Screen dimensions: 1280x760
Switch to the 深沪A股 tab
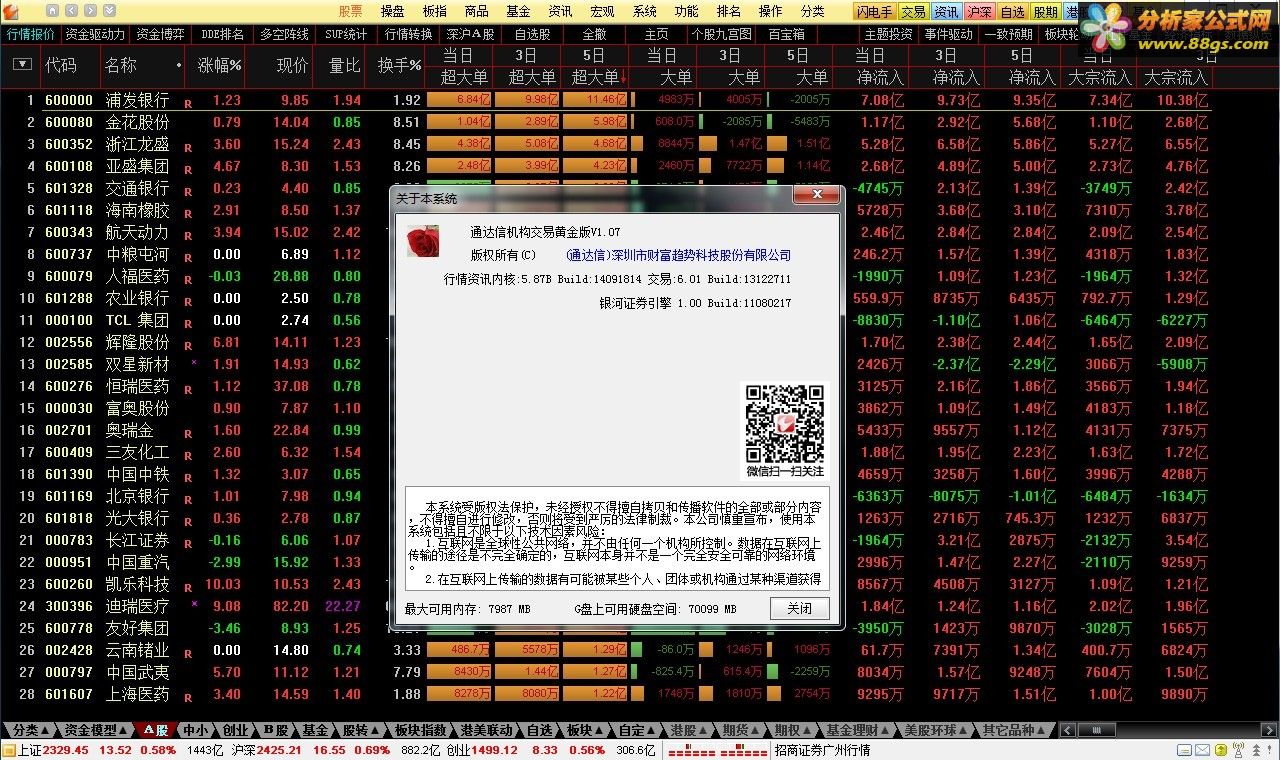point(471,33)
